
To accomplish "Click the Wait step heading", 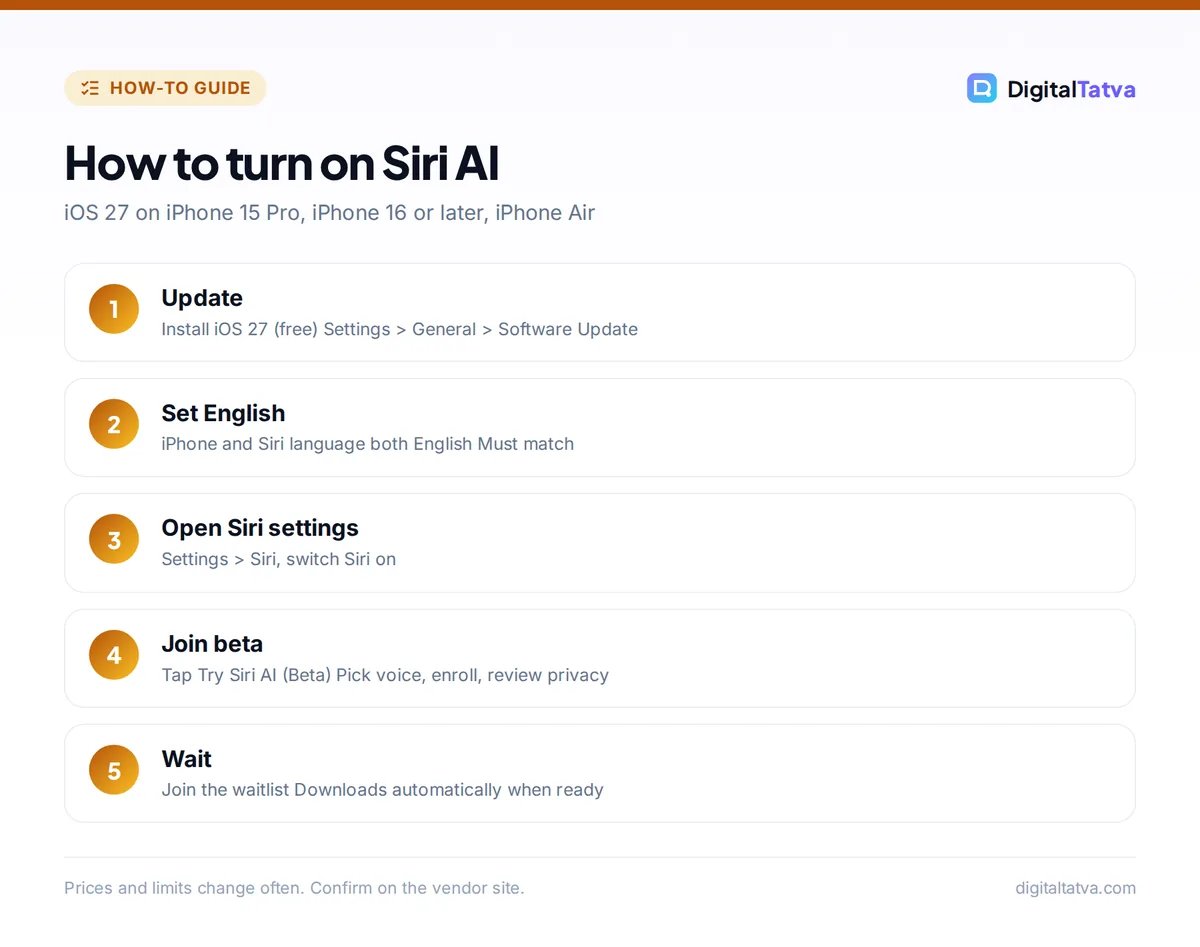I will tap(187, 759).
